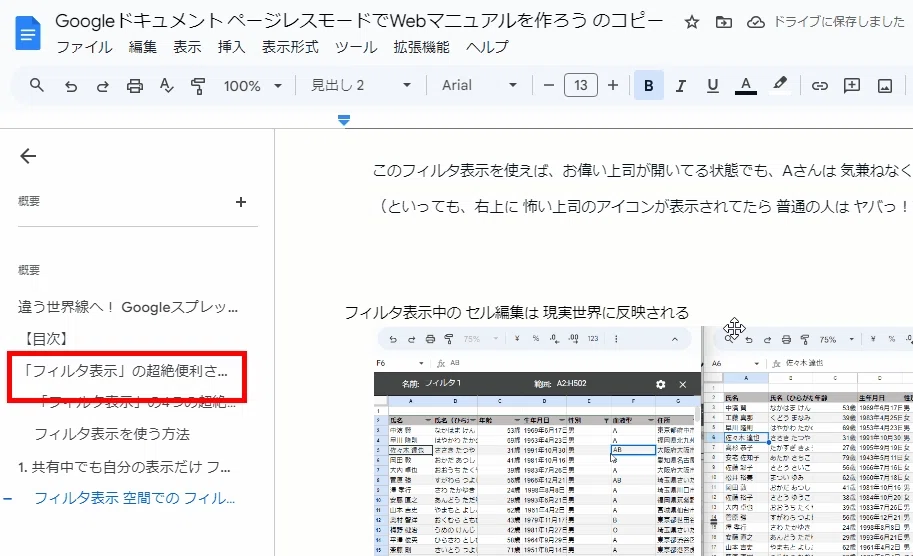Select the embedded spreadsheet screenshot image
913x556 pixels.
click(643, 441)
